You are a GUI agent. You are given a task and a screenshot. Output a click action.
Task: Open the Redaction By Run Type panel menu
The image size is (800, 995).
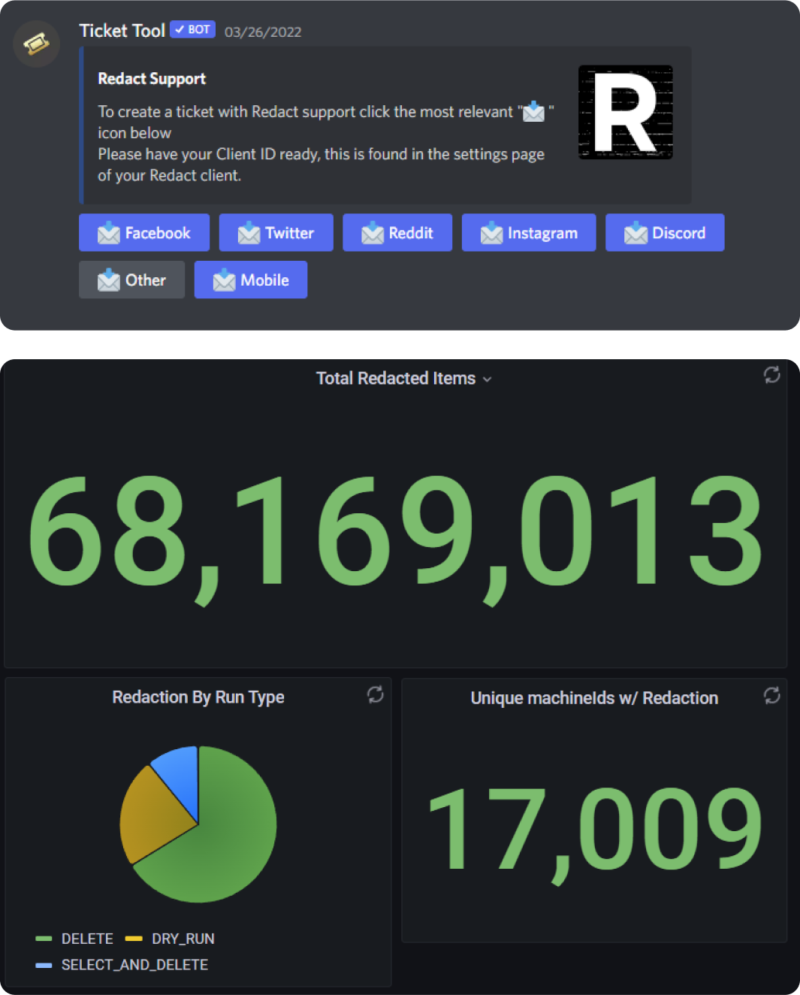pos(375,695)
